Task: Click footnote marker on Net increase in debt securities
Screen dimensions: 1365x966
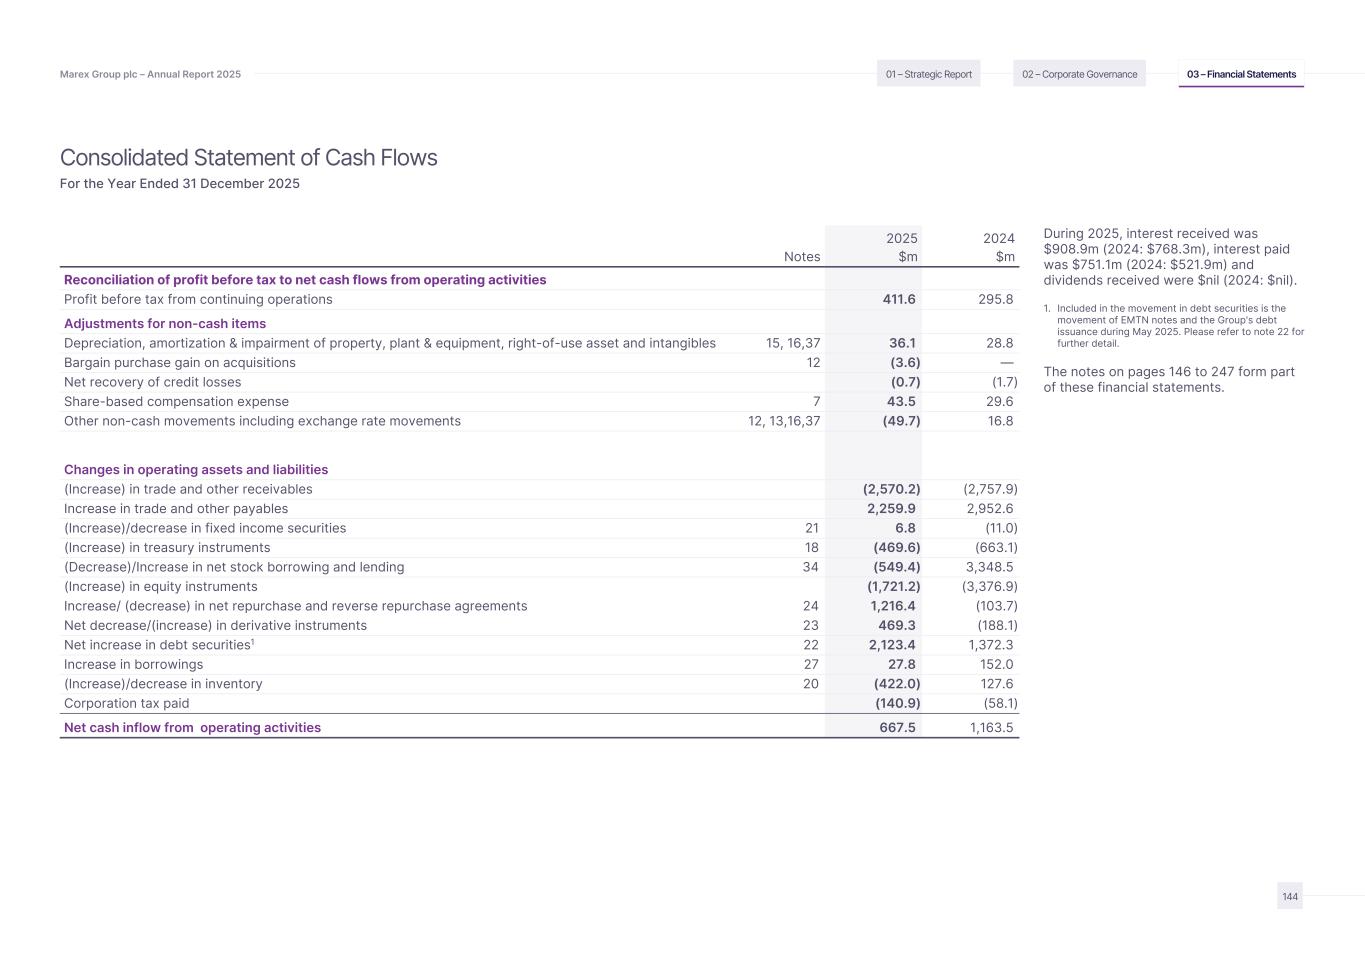Action: (x=252, y=642)
